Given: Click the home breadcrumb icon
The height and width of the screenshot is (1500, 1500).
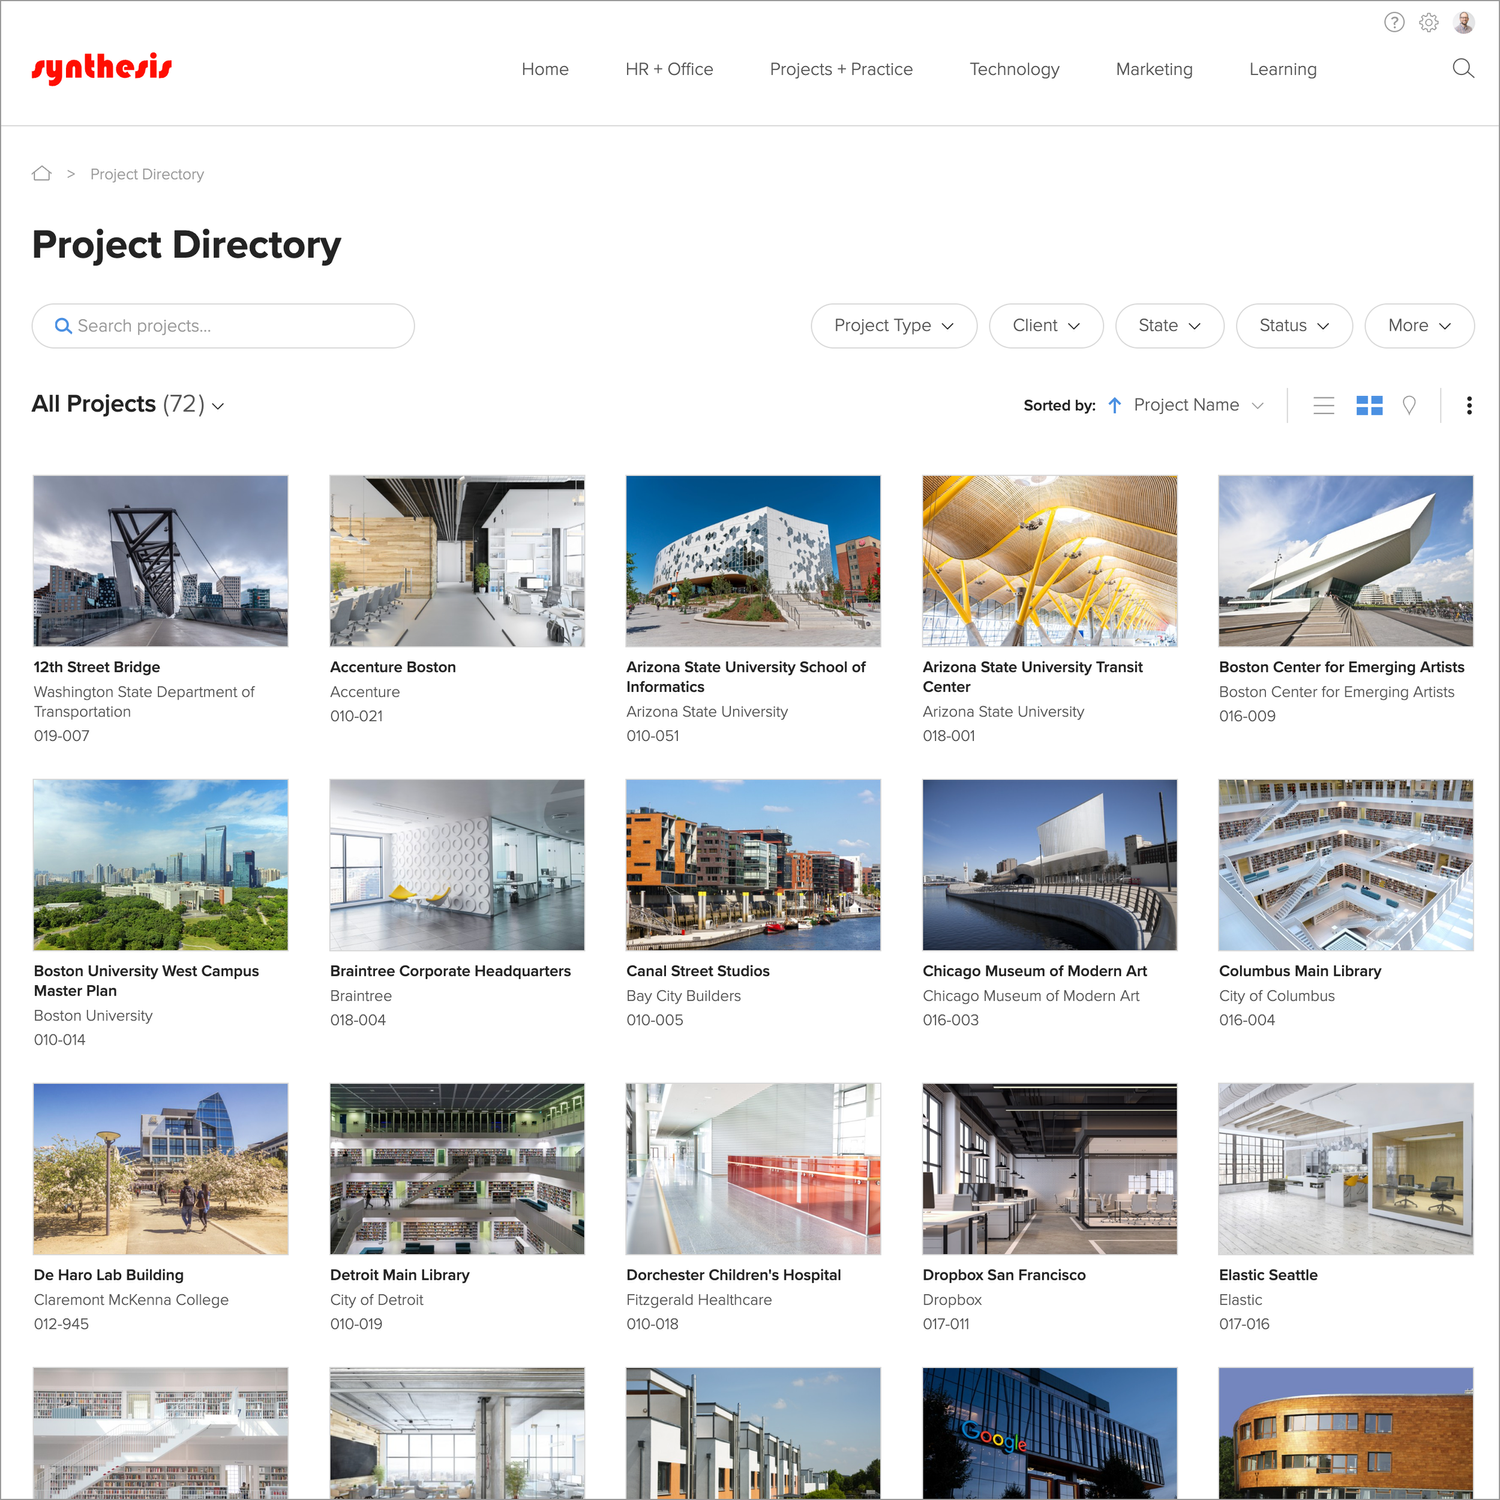Looking at the screenshot, I should pyautogui.click(x=42, y=173).
